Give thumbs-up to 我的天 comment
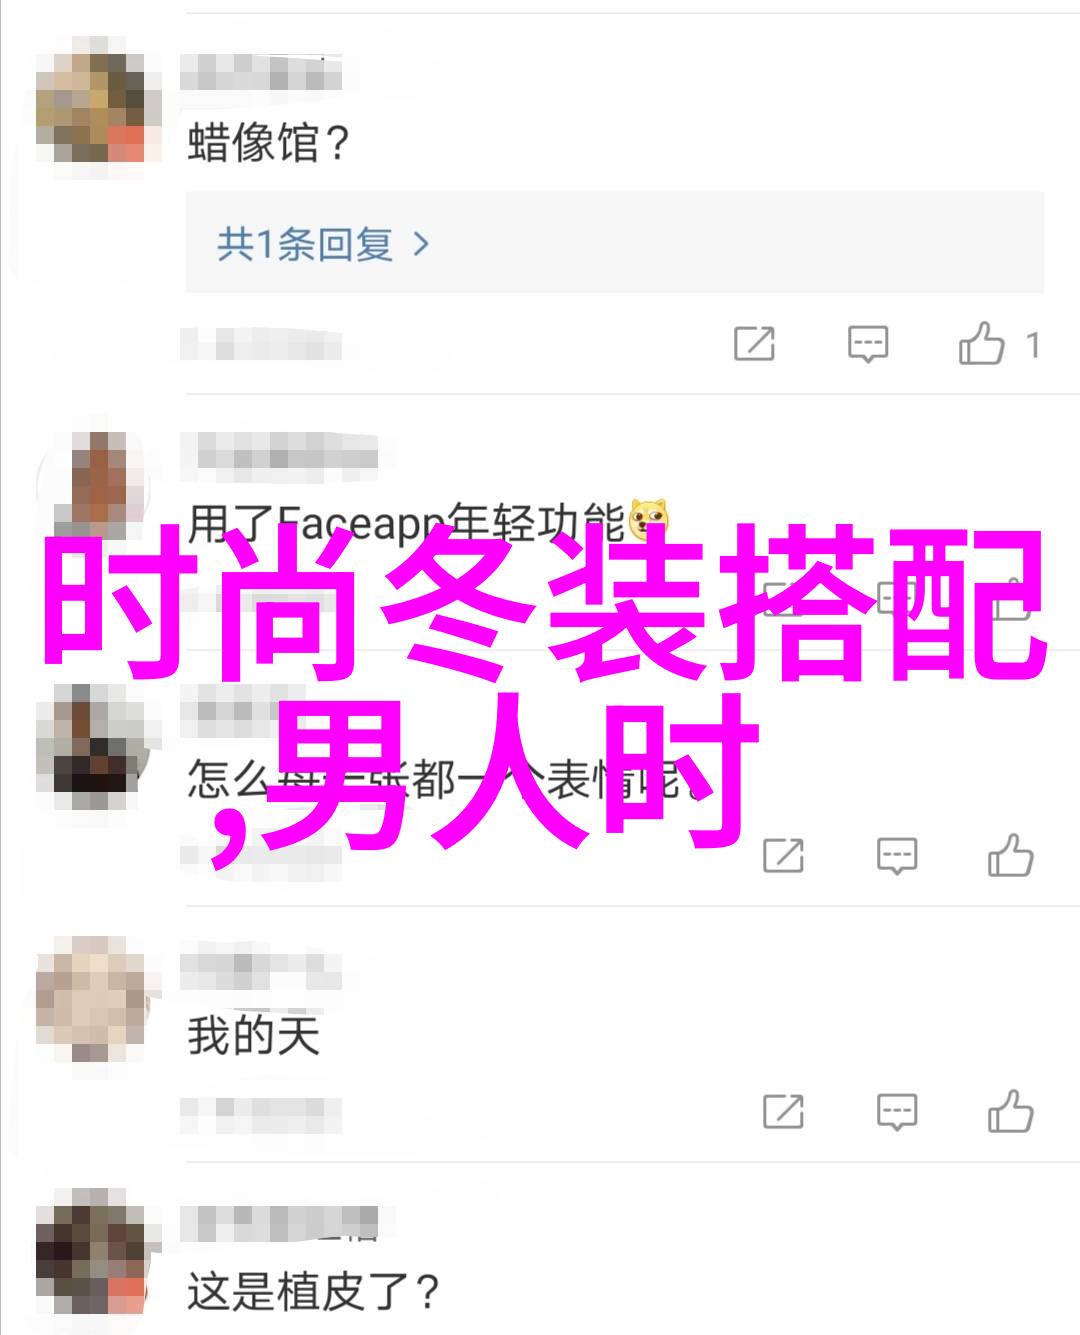 (x=1010, y=1111)
